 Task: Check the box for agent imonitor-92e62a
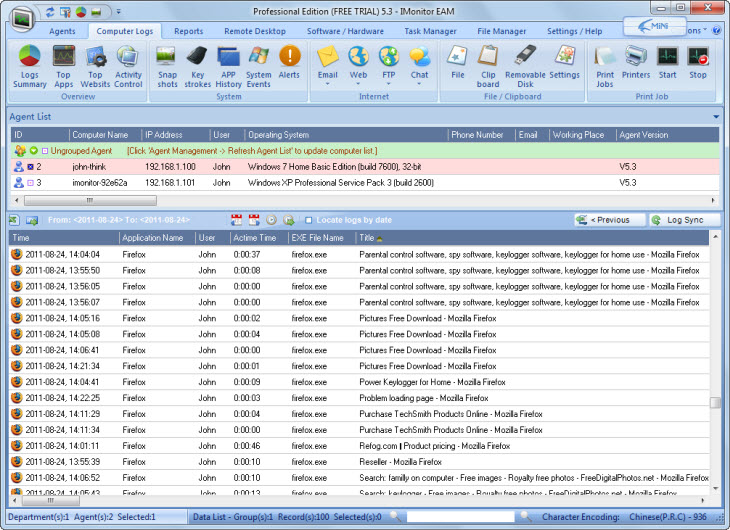pyautogui.click(x=31, y=183)
